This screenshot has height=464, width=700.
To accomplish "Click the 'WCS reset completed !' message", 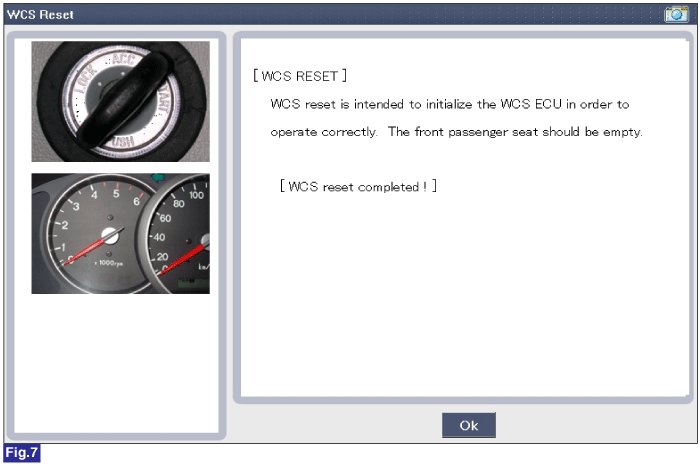I will (358, 186).
